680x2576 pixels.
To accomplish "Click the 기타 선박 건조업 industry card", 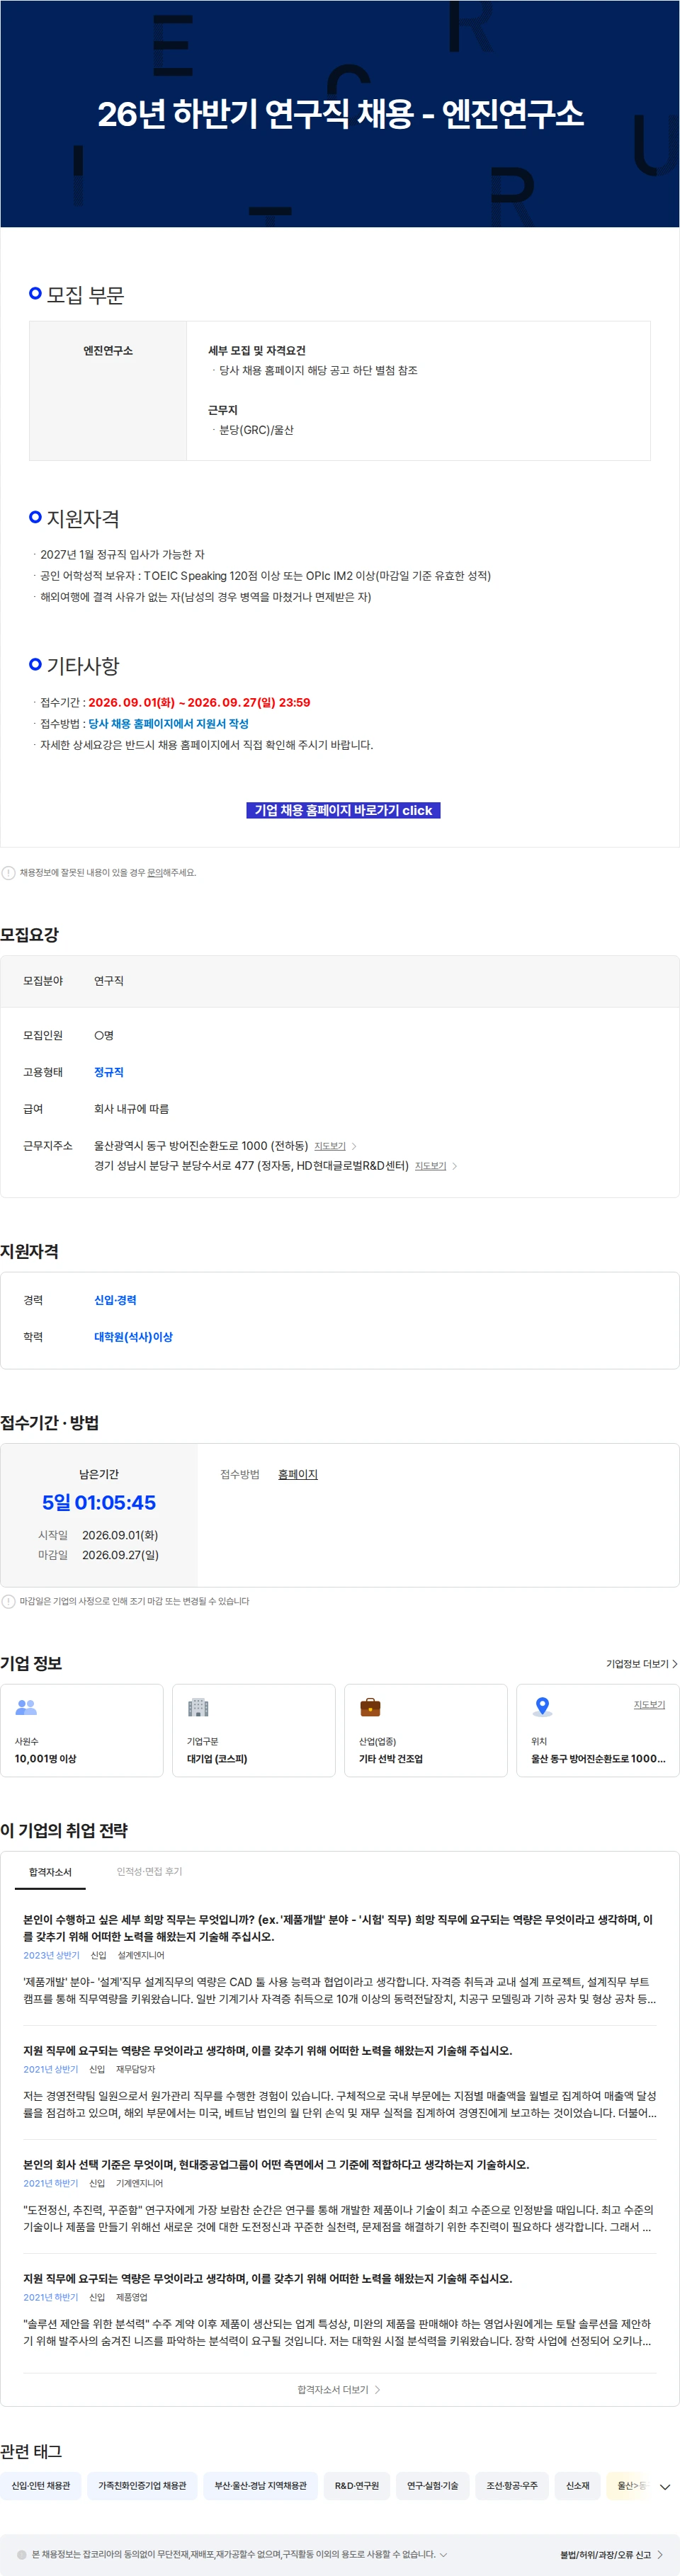I will [426, 1730].
